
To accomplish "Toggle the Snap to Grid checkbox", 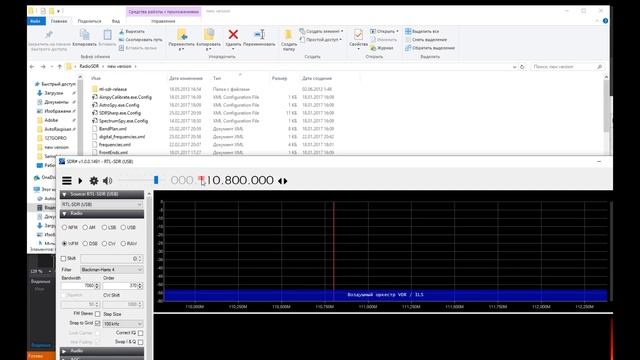I will point(98,323).
